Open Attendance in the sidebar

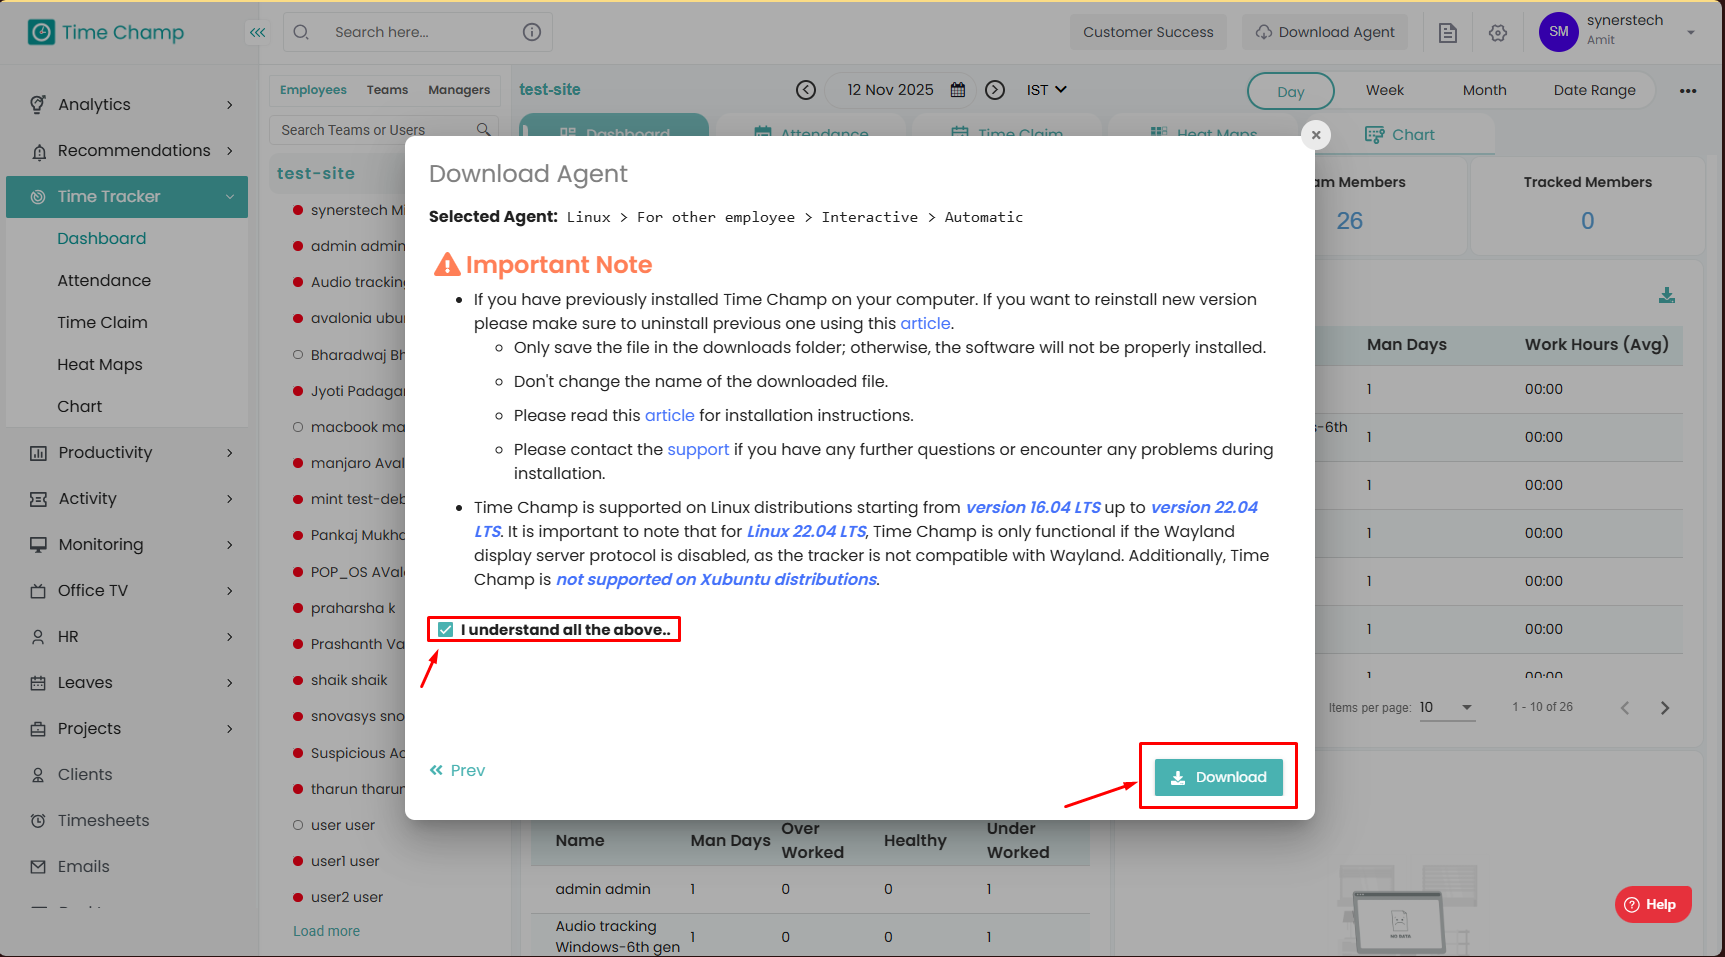(104, 281)
